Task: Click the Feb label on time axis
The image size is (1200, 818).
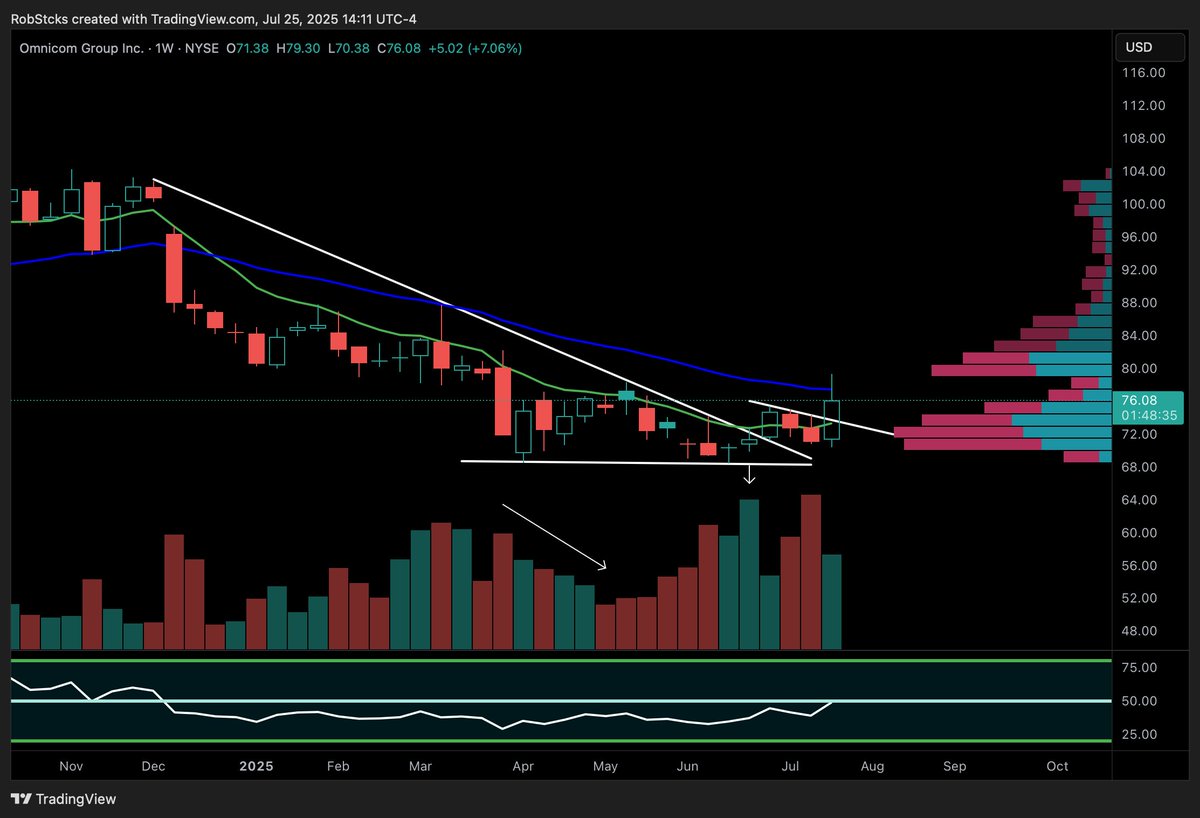Action: point(338,767)
